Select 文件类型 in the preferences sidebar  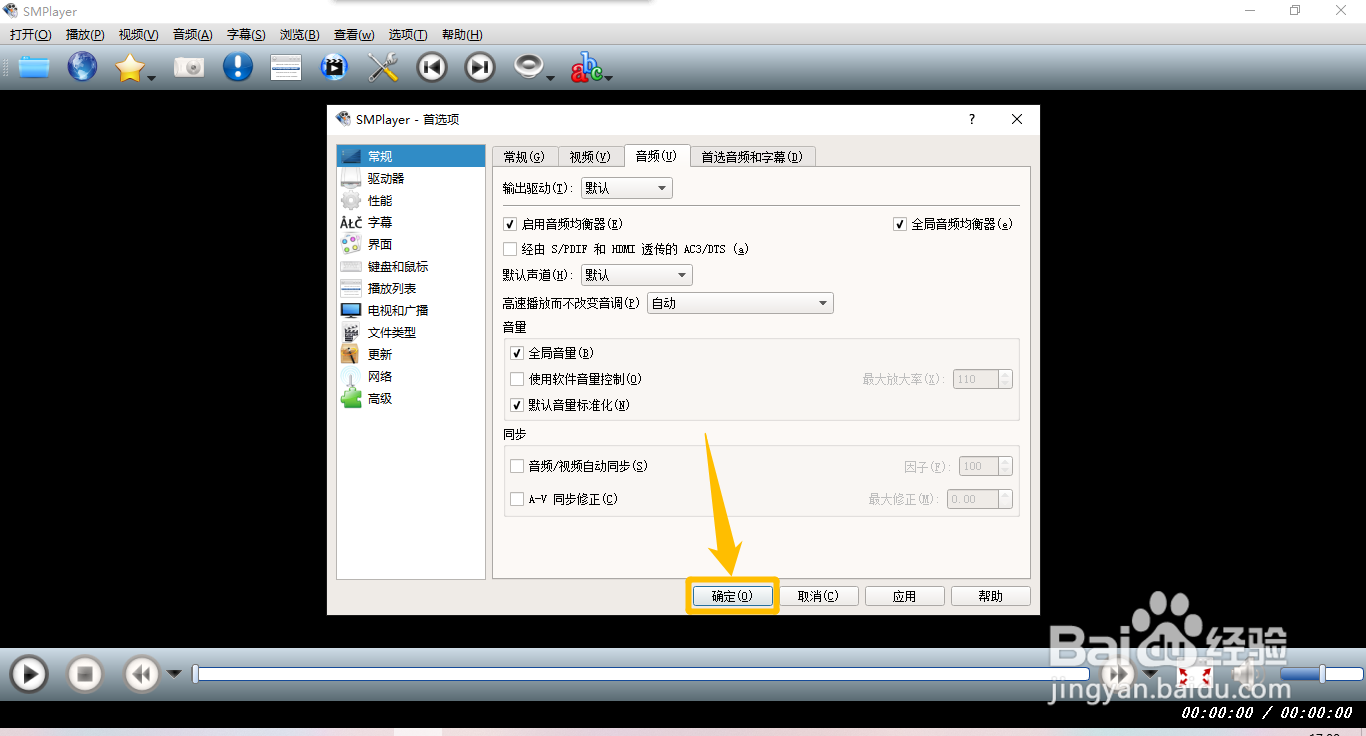[411, 332]
